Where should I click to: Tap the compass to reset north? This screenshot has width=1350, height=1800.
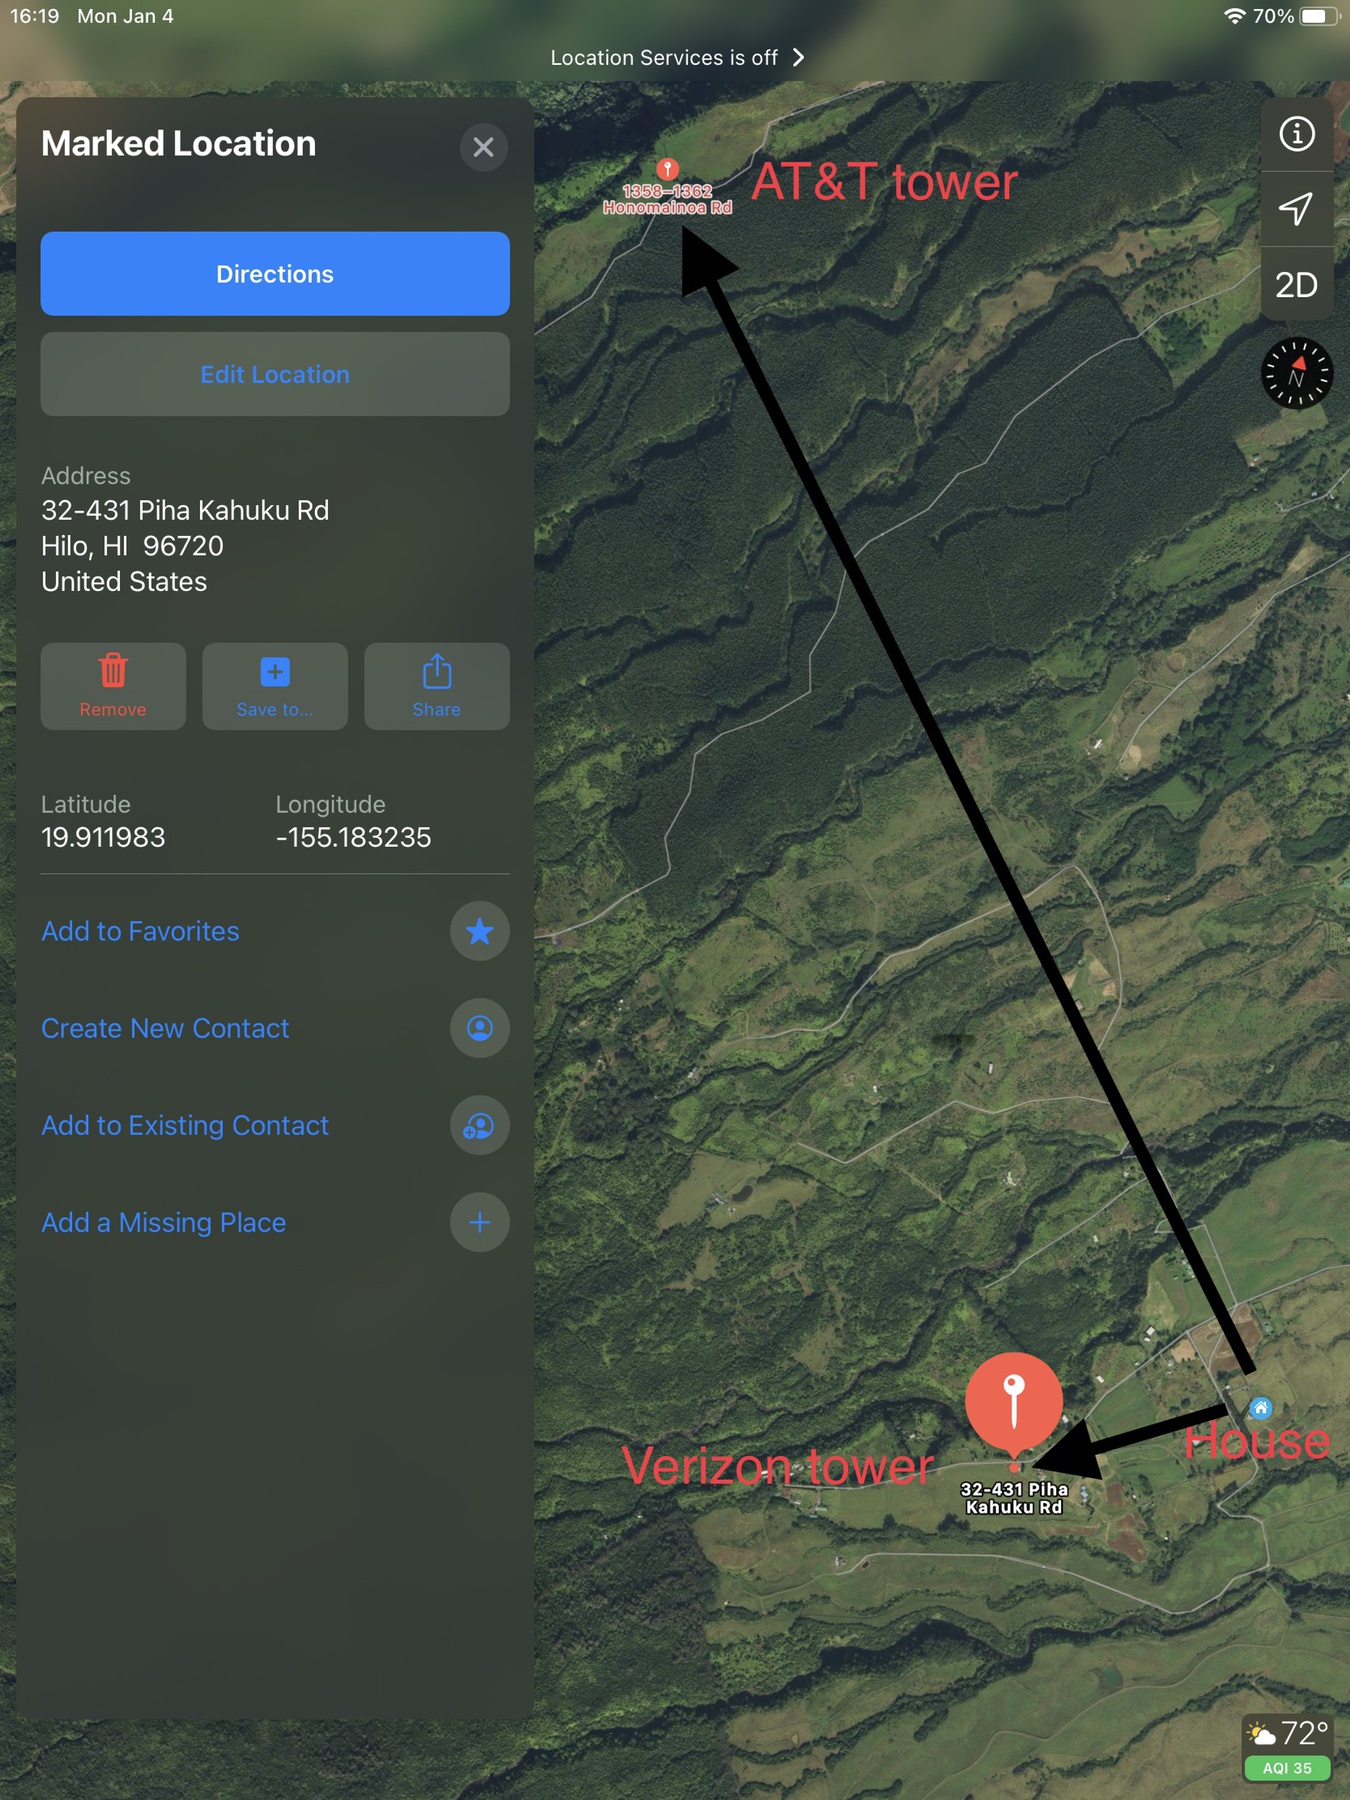point(1296,373)
